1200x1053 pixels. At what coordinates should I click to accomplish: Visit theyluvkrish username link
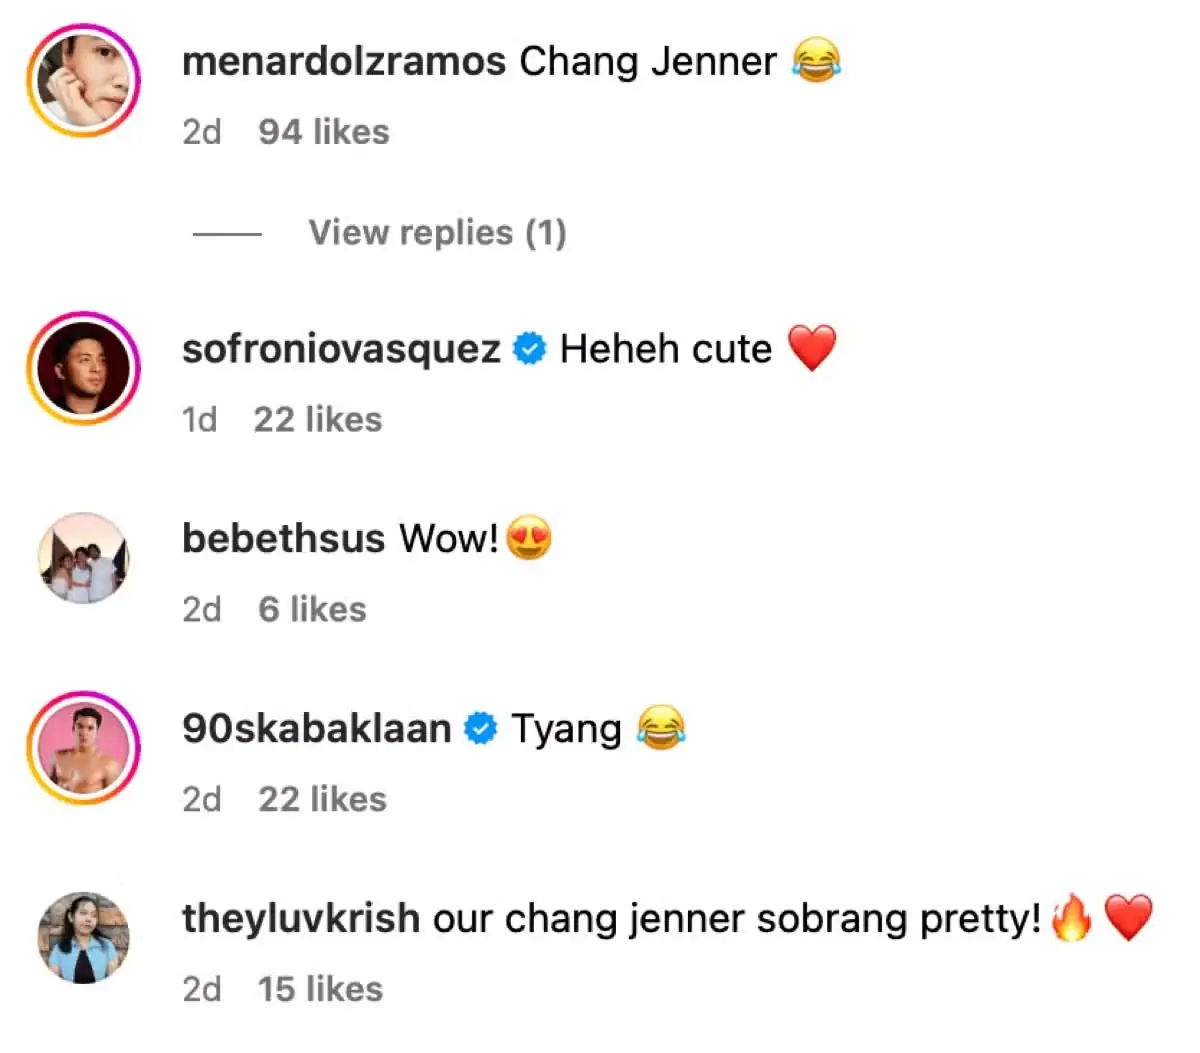coord(300,918)
